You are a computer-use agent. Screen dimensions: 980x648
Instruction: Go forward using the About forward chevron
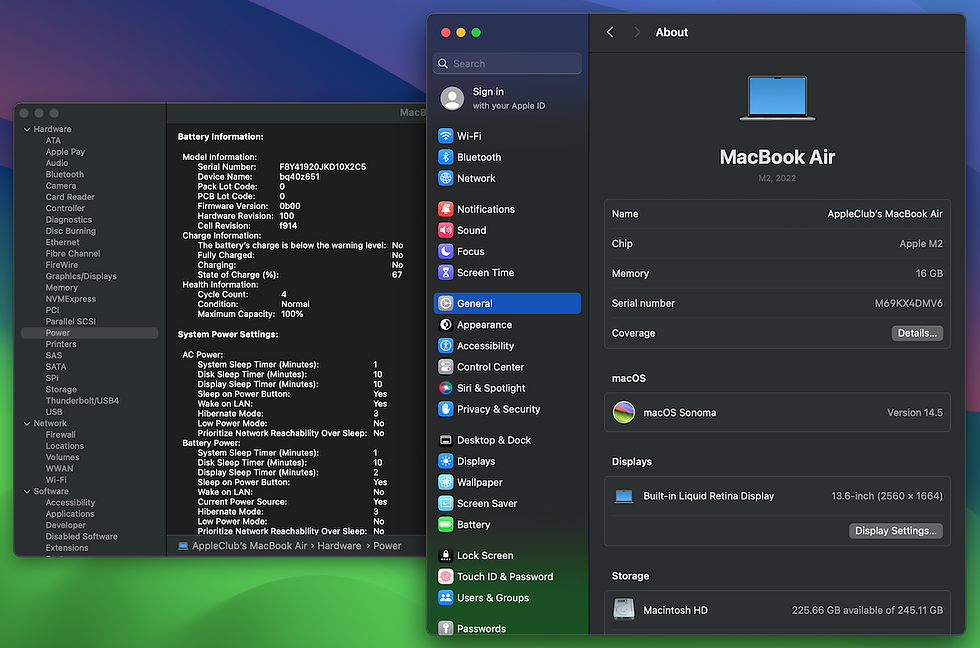636,32
